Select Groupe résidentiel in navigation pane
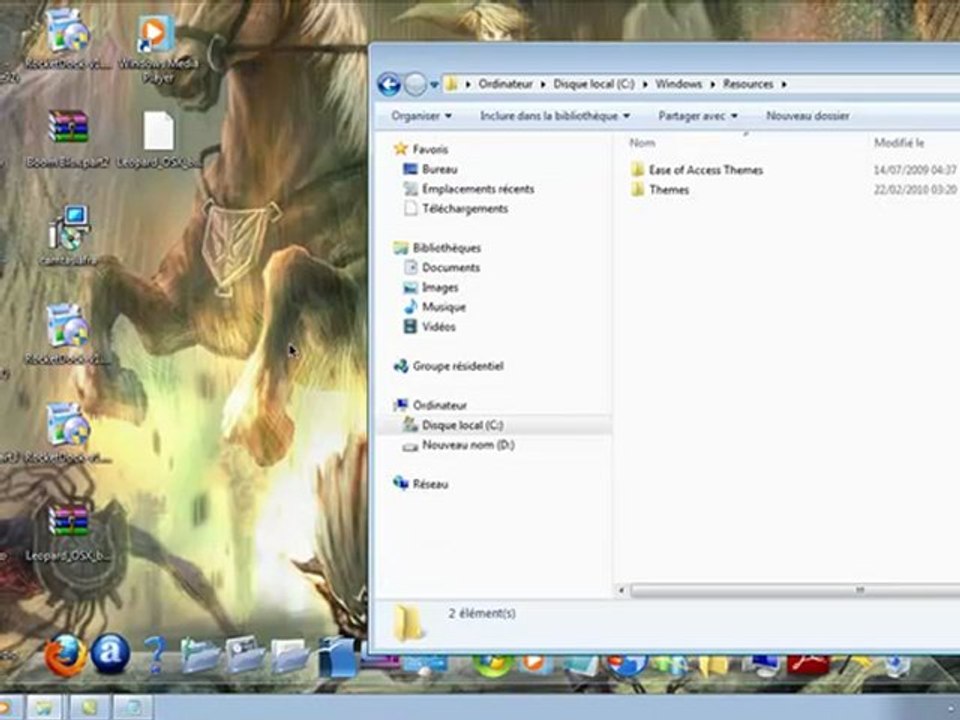 click(458, 366)
